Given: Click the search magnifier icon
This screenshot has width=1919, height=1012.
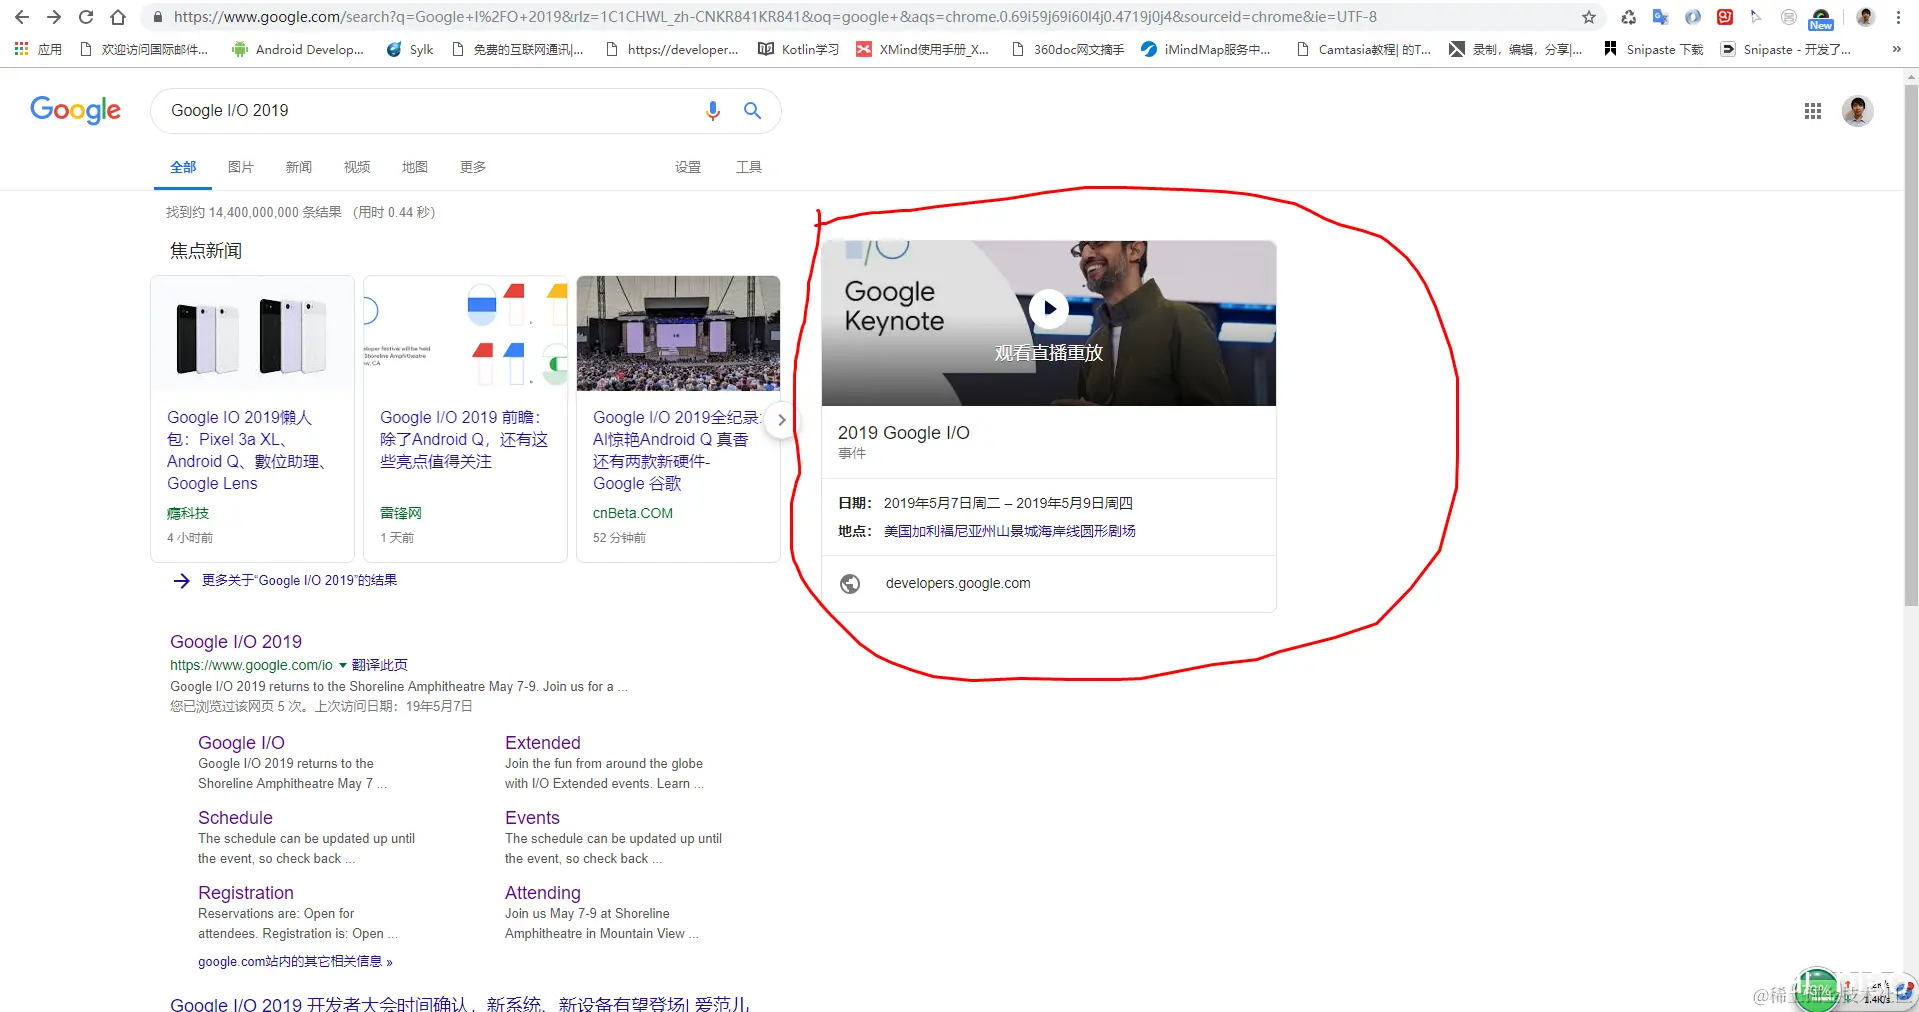Looking at the screenshot, I should [752, 110].
